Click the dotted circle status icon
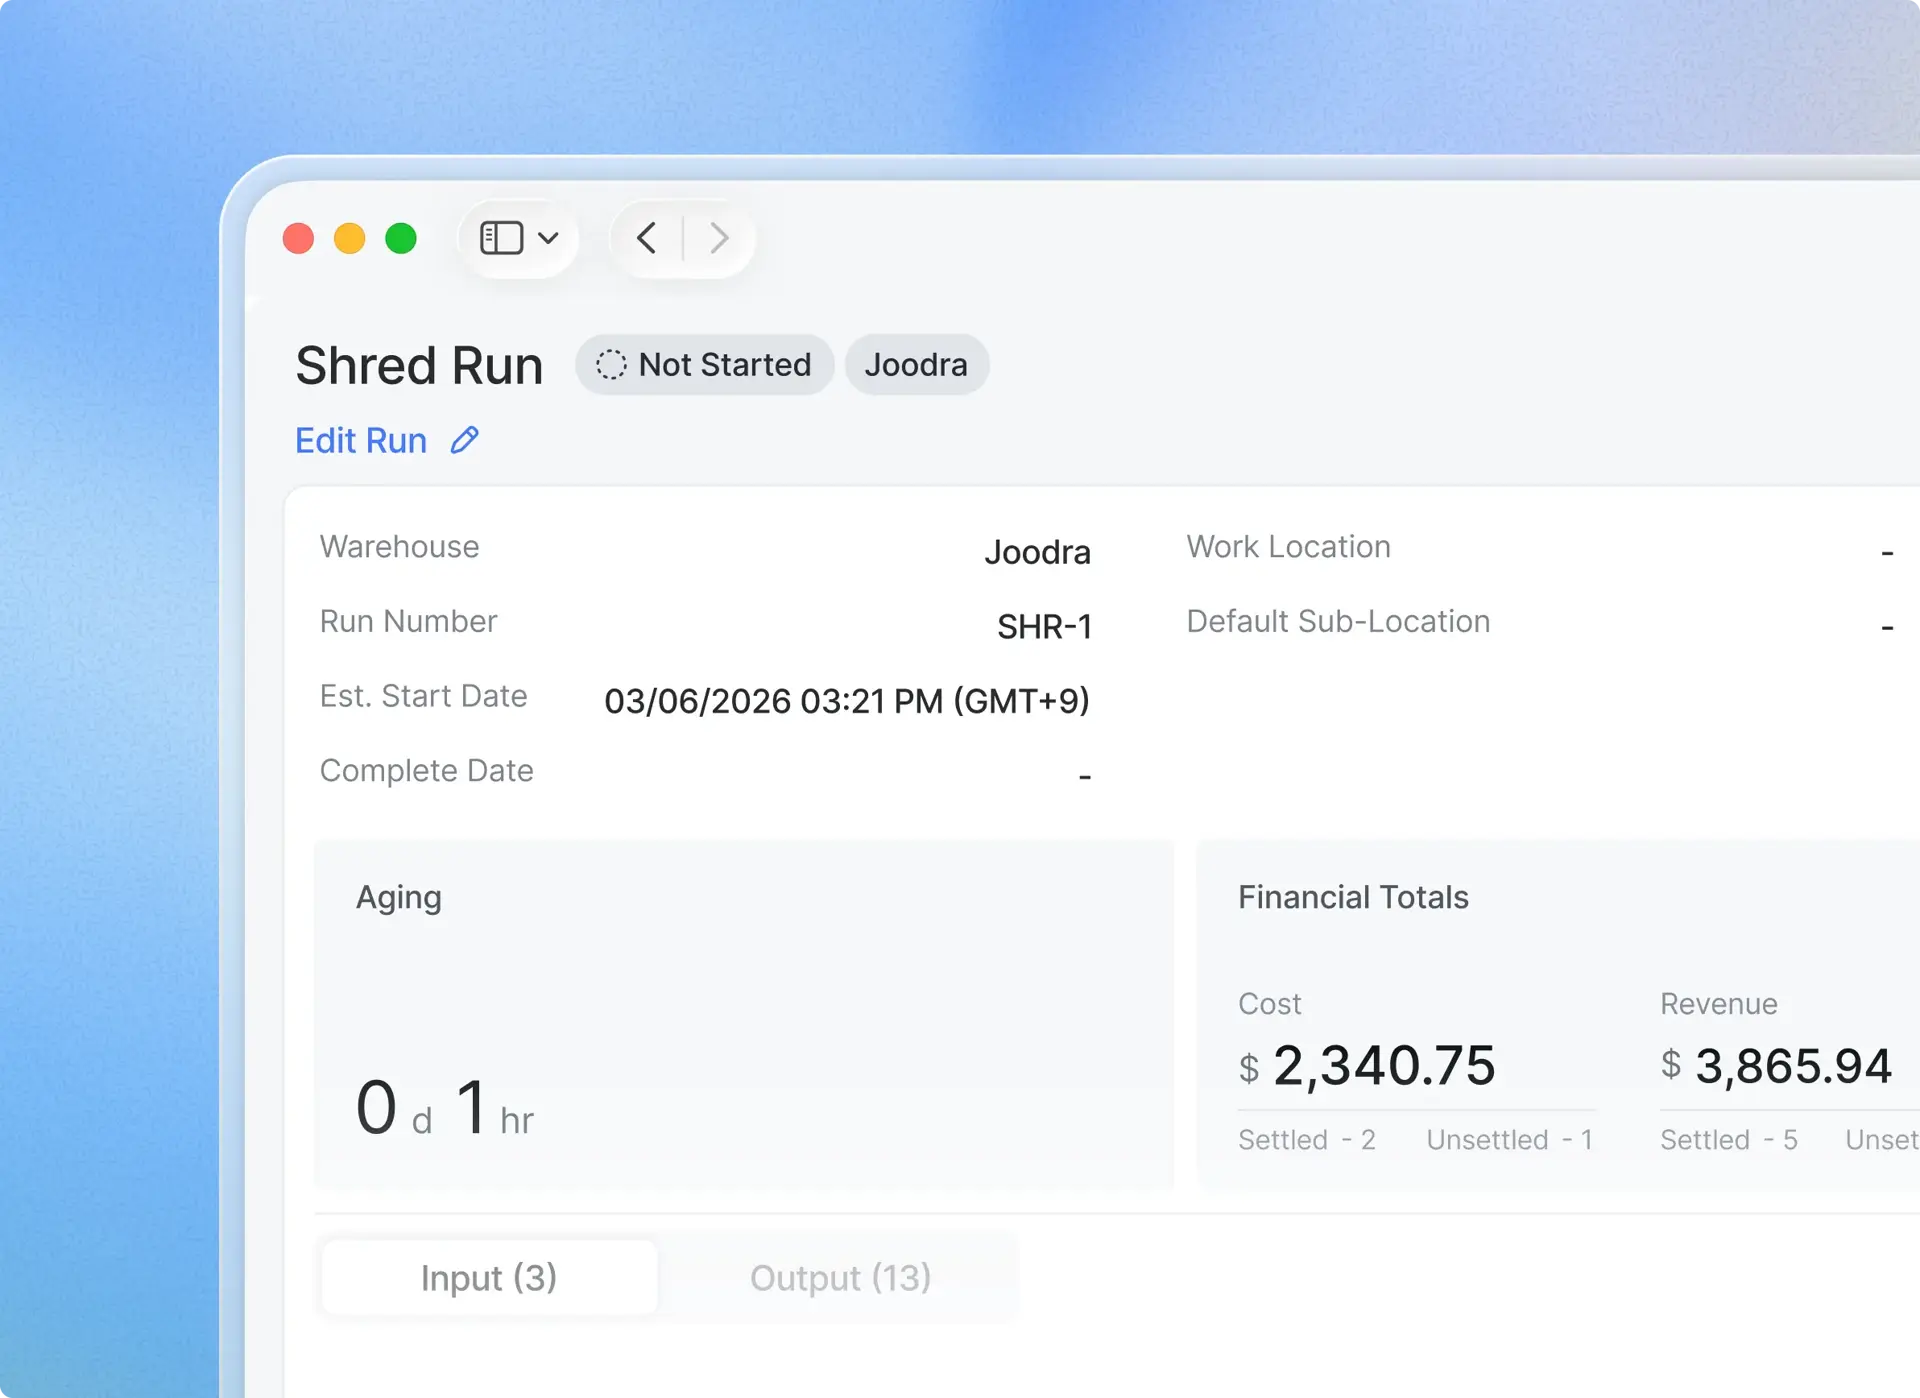The width and height of the screenshot is (1920, 1398). coord(611,364)
